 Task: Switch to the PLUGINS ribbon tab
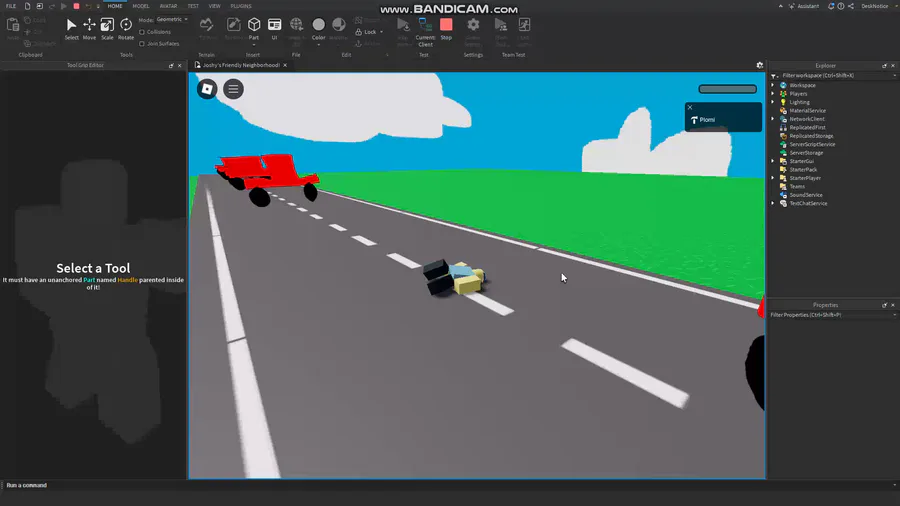point(240,6)
